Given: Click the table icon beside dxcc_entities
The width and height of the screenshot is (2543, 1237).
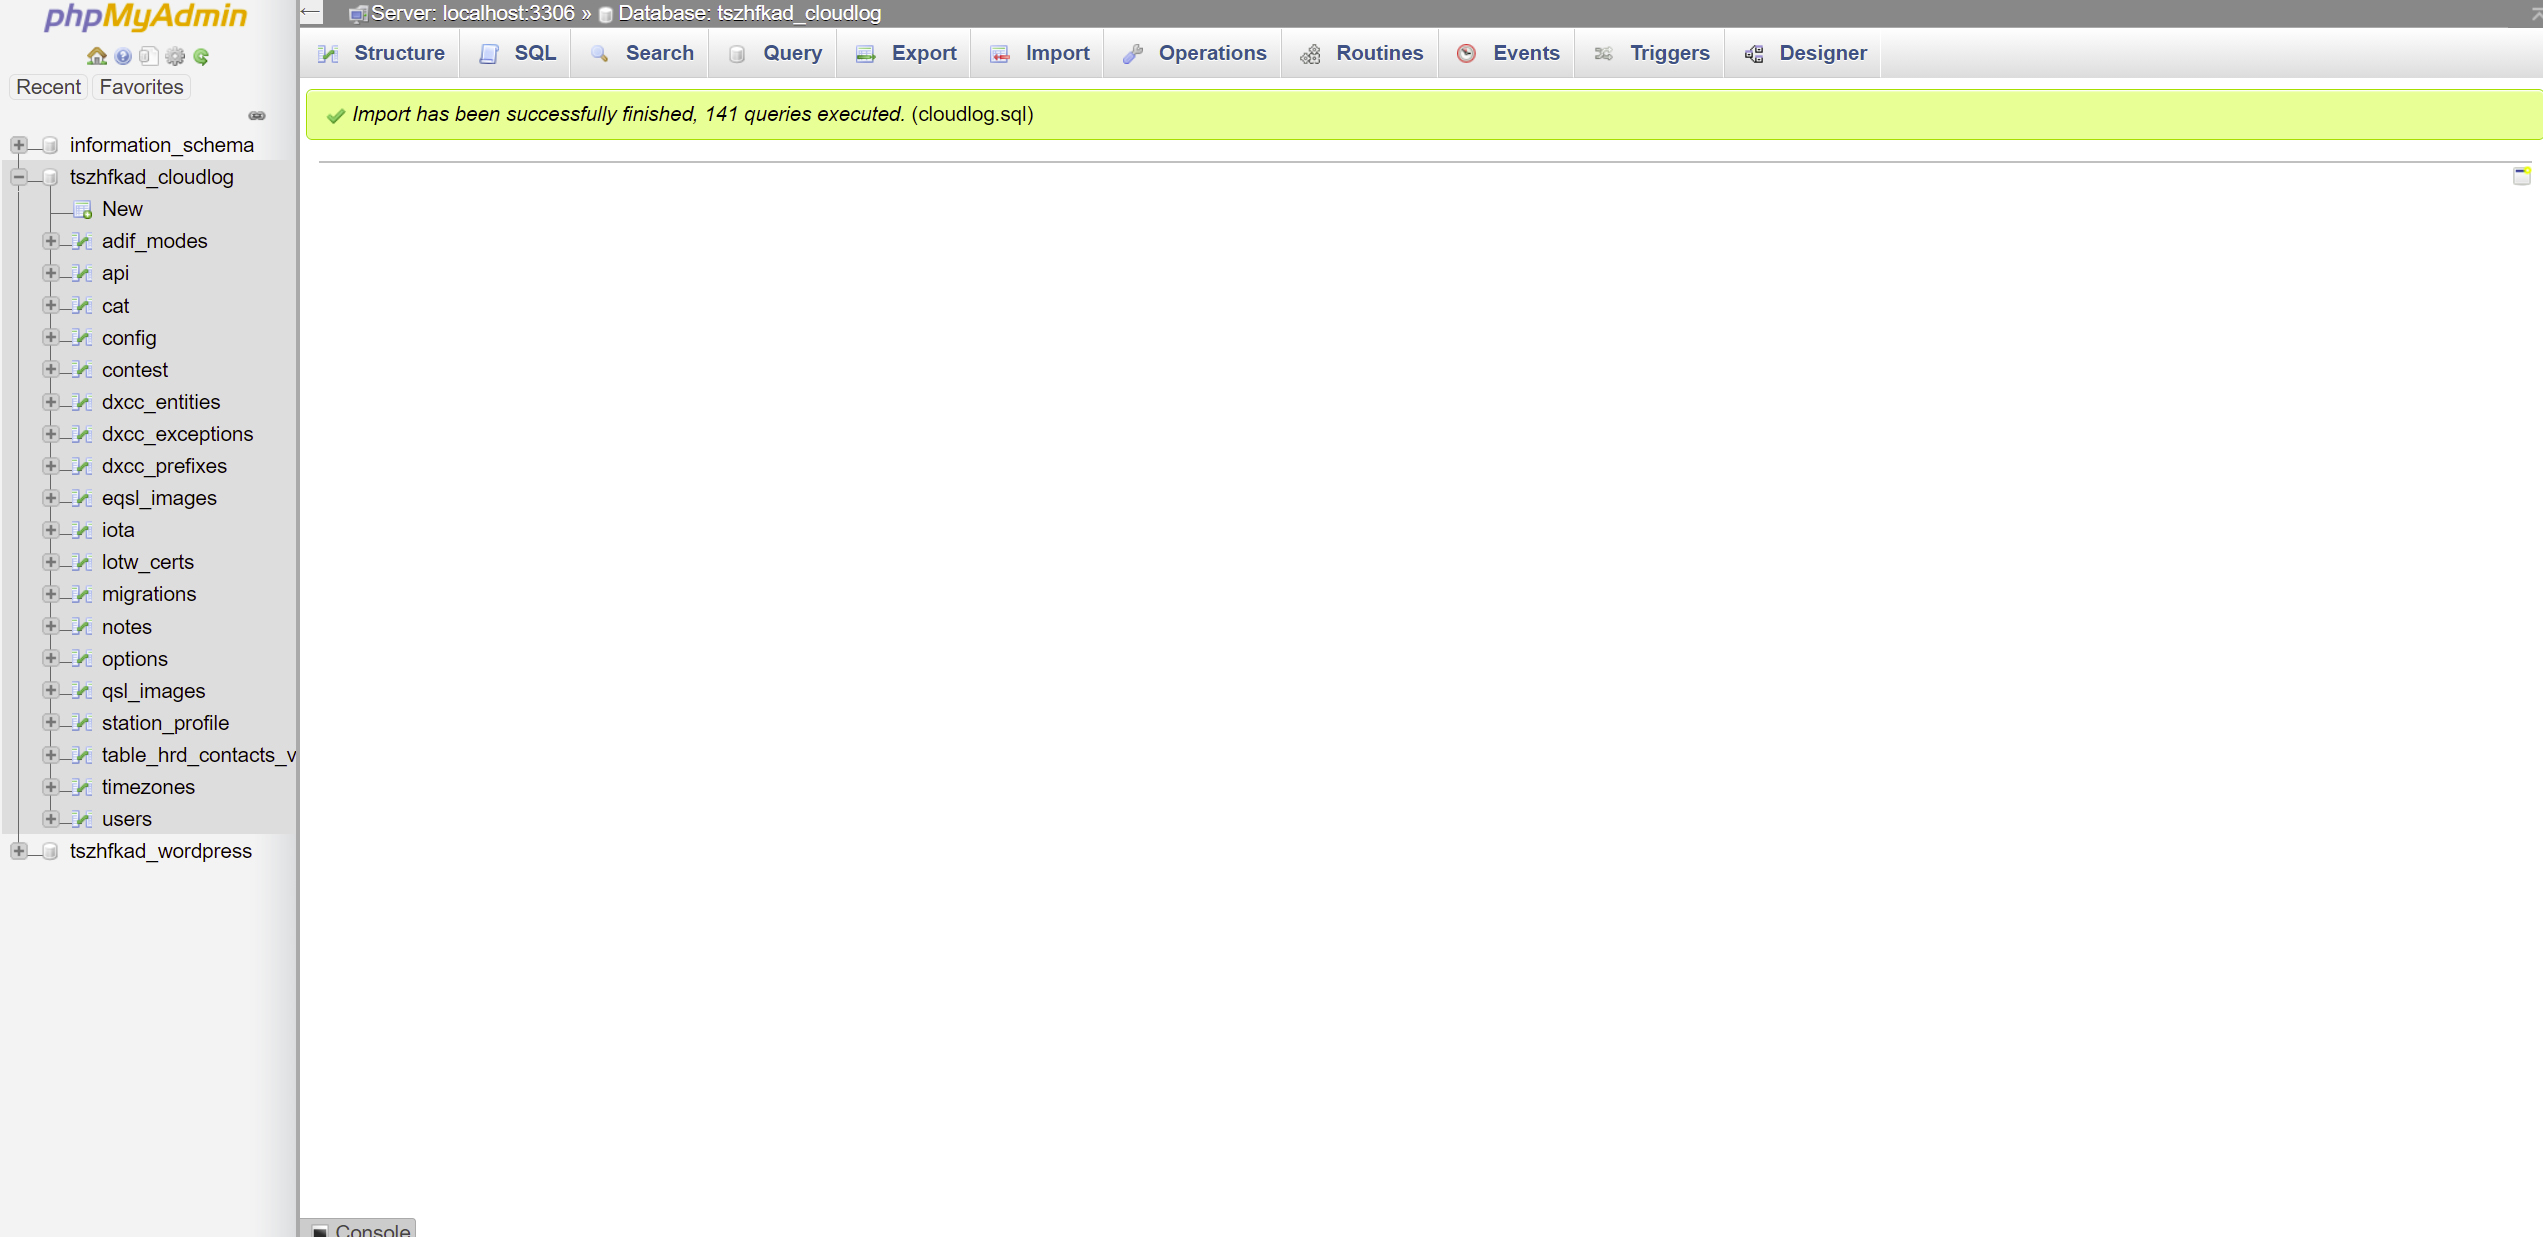Looking at the screenshot, I should (83, 402).
